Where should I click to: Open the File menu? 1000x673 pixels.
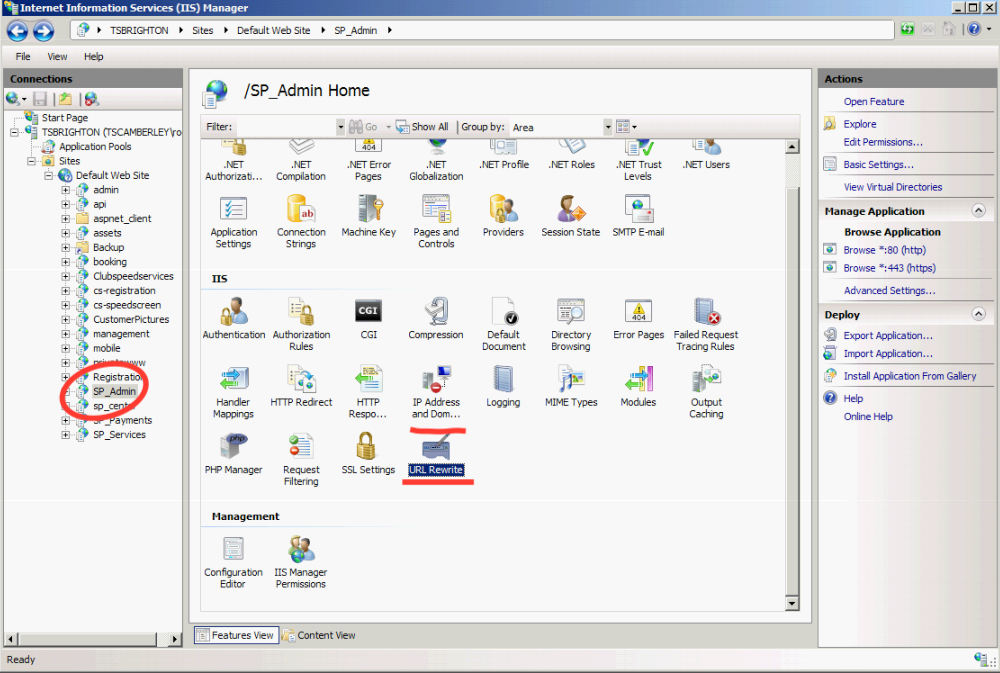(23, 57)
